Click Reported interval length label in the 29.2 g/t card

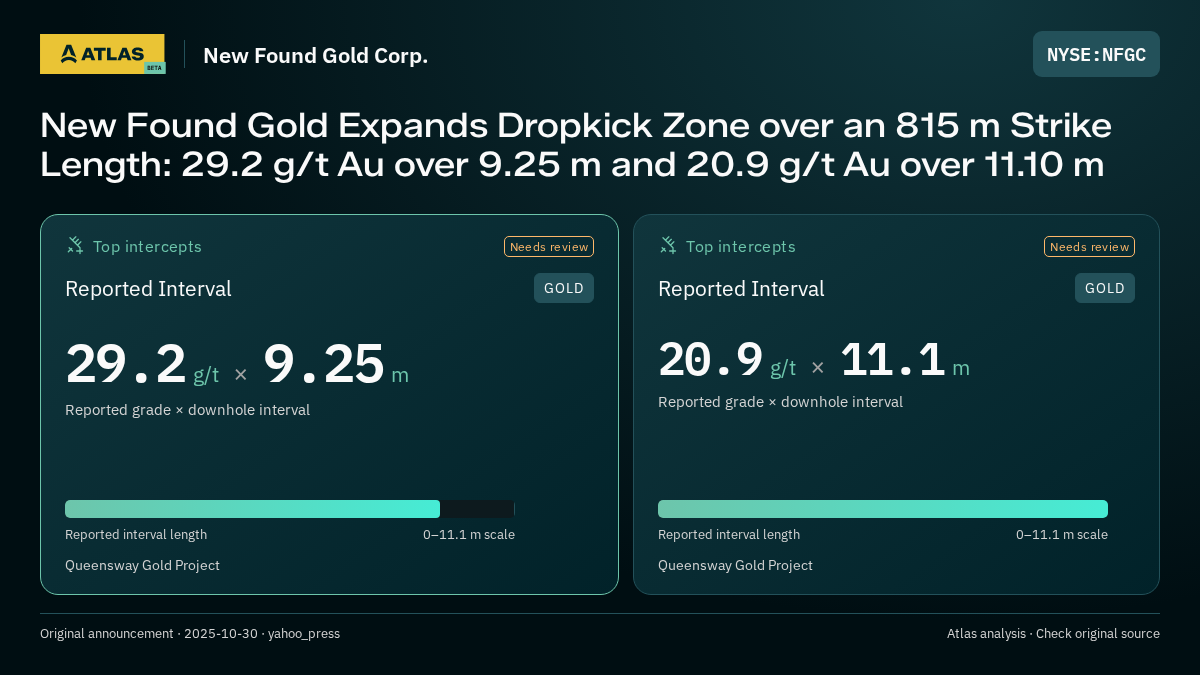136,534
